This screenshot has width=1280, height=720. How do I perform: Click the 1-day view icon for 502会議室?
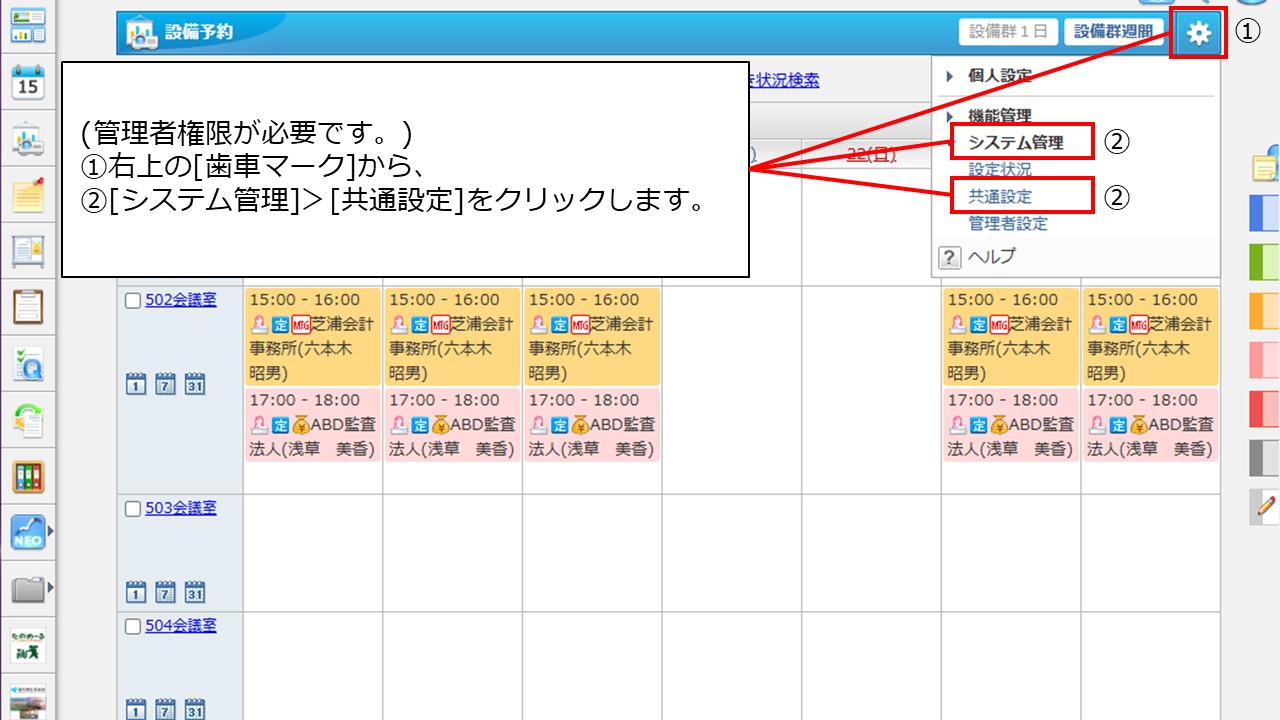136,383
